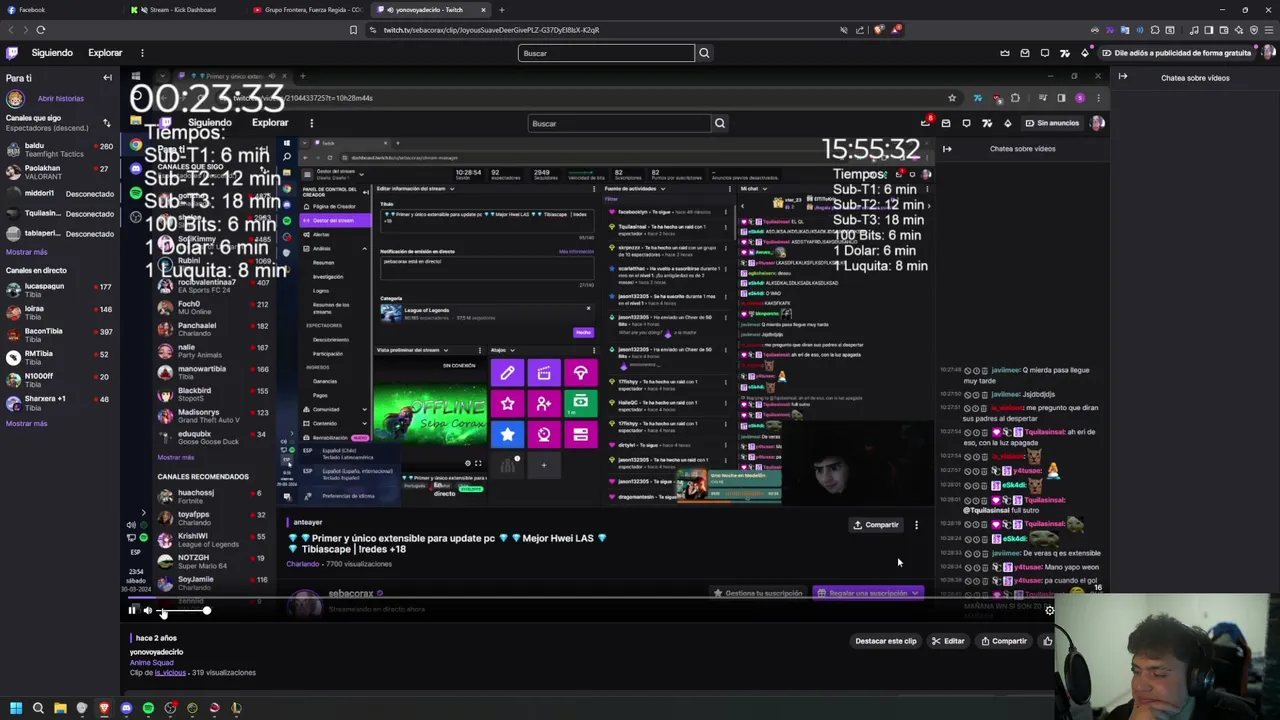The image size is (1280, 720).
Task: Open N1000ff channel
Action: (60, 380)
